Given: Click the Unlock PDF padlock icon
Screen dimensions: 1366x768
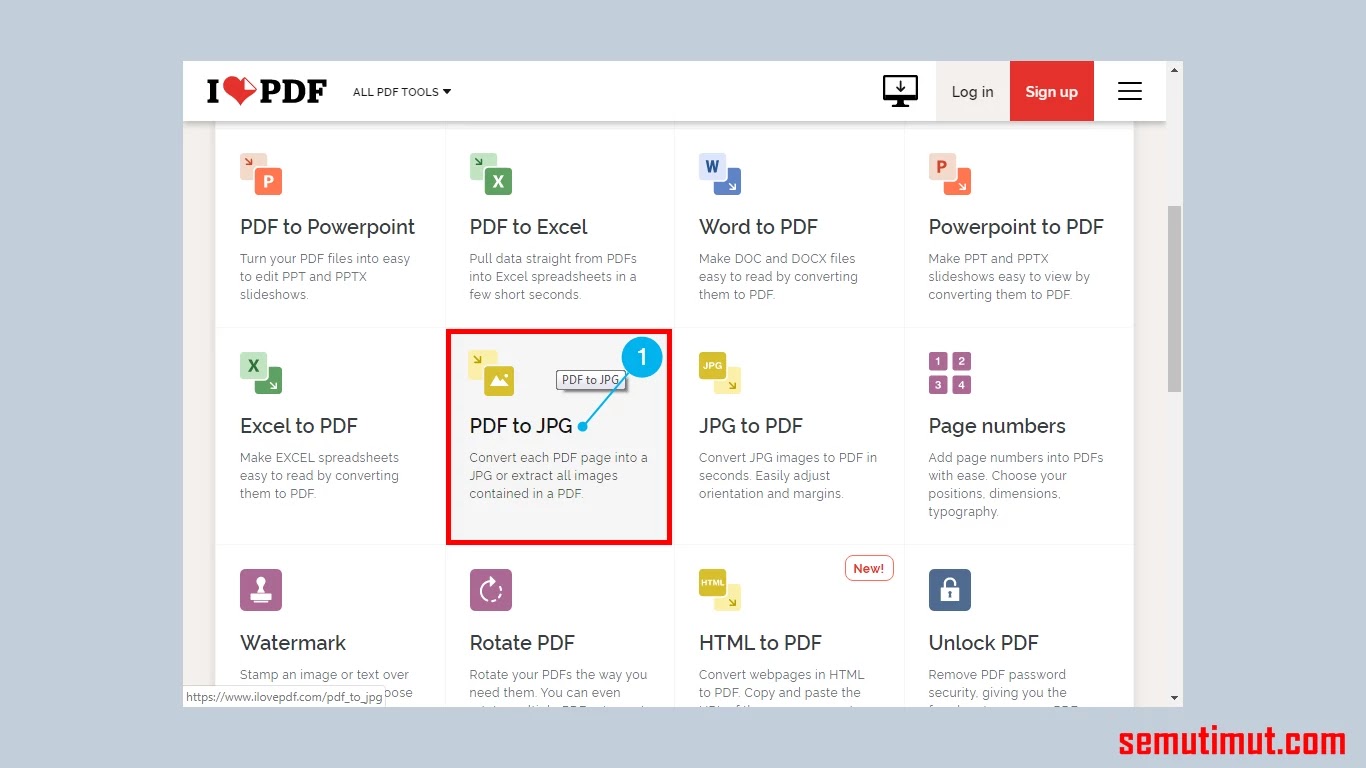Looking at the screenshot, I should coord(950,590).
